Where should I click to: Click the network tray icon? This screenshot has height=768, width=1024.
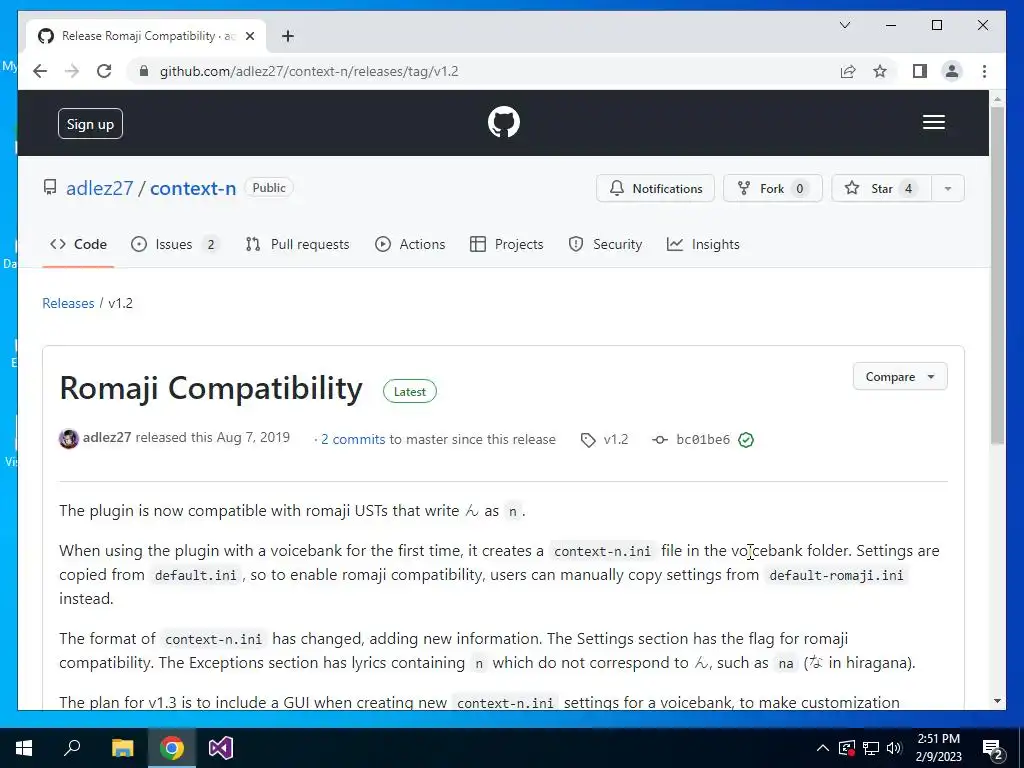[x=871, y=748]
